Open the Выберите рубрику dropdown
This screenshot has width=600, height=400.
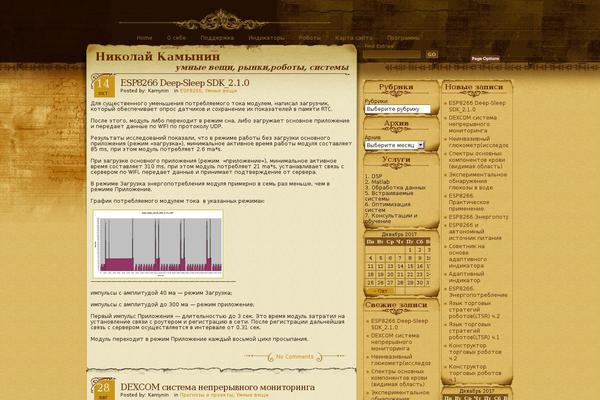397,109
